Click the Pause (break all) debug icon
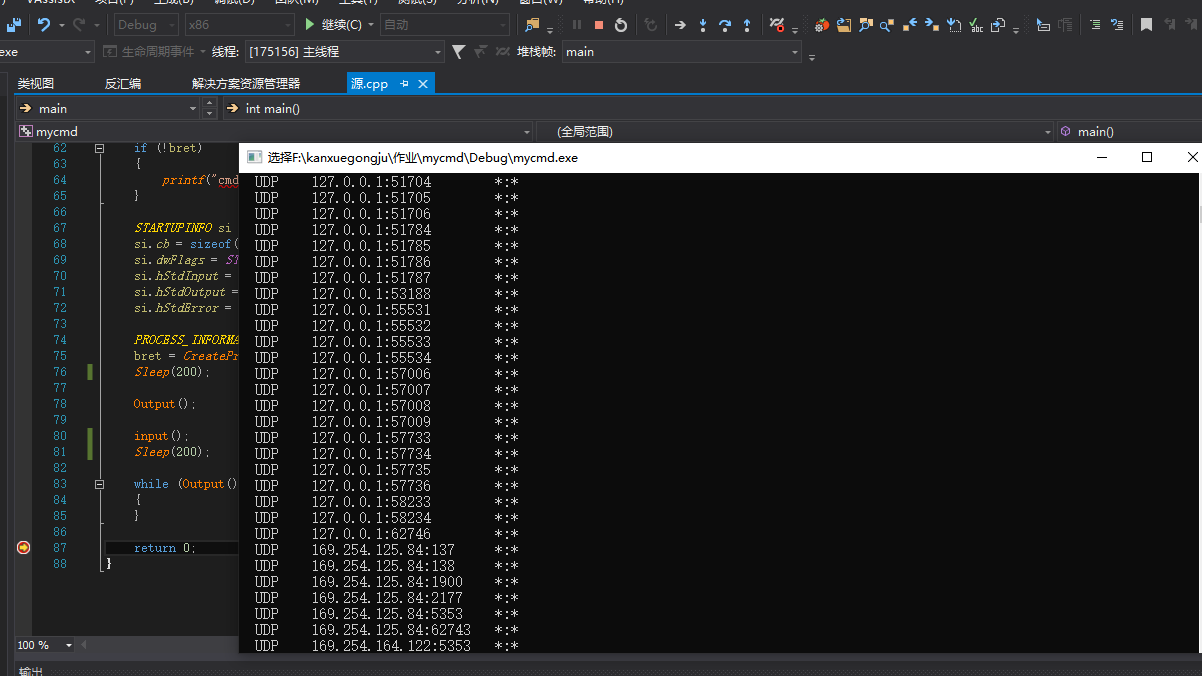Screen dimensions: 1202x676 click(x=577, y=24)
